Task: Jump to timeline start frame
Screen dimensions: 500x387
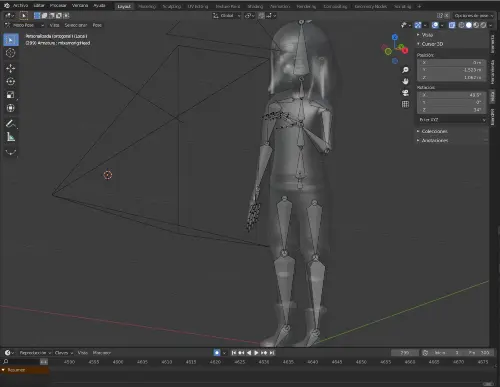Action: 234,353
